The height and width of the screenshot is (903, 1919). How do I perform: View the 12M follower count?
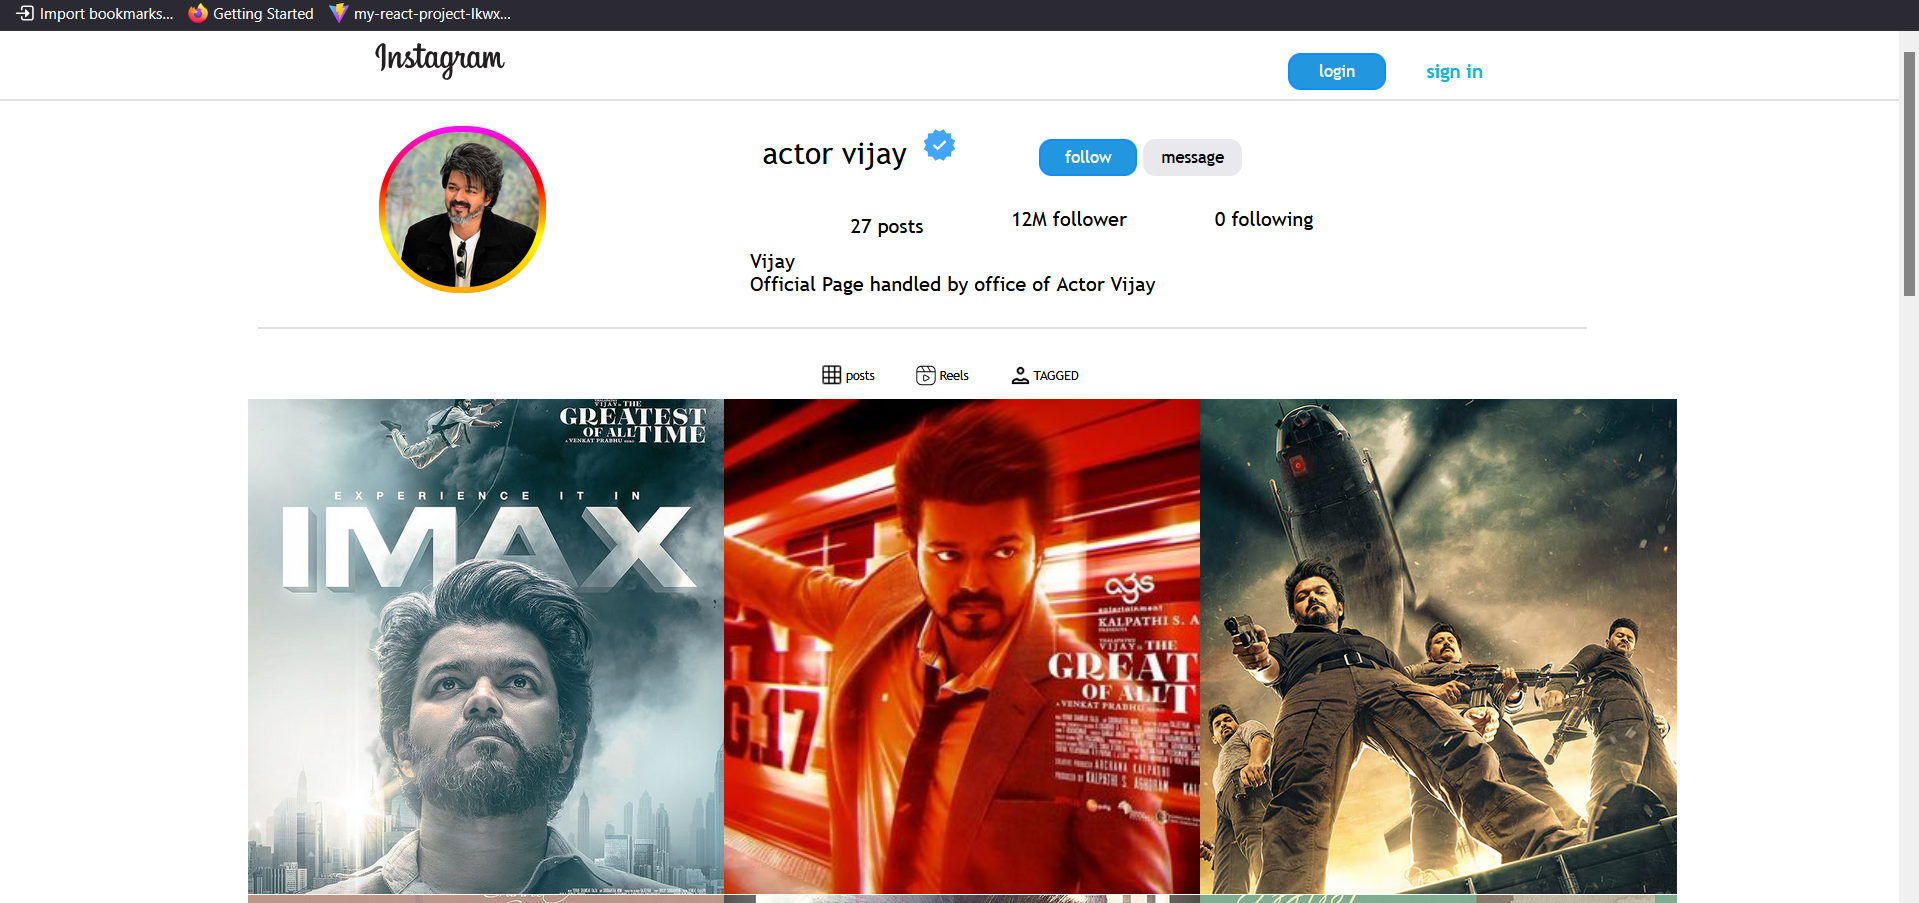(x=1069, y=219)
